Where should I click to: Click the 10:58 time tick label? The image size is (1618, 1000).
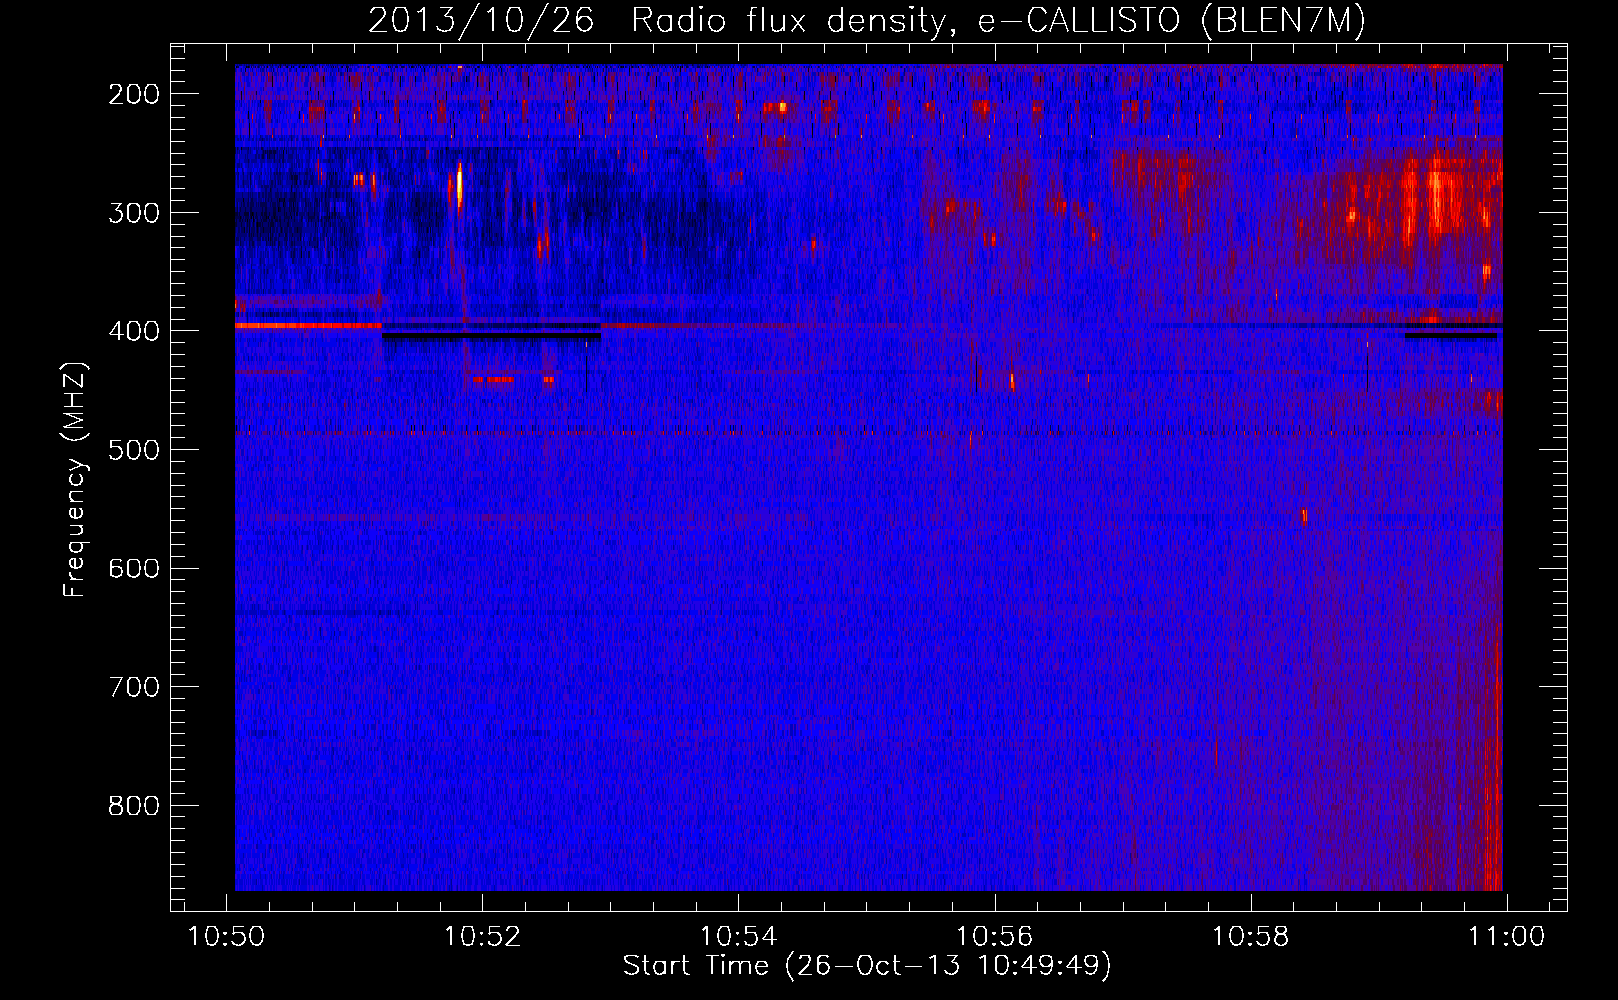click(x=1251, y=937)
